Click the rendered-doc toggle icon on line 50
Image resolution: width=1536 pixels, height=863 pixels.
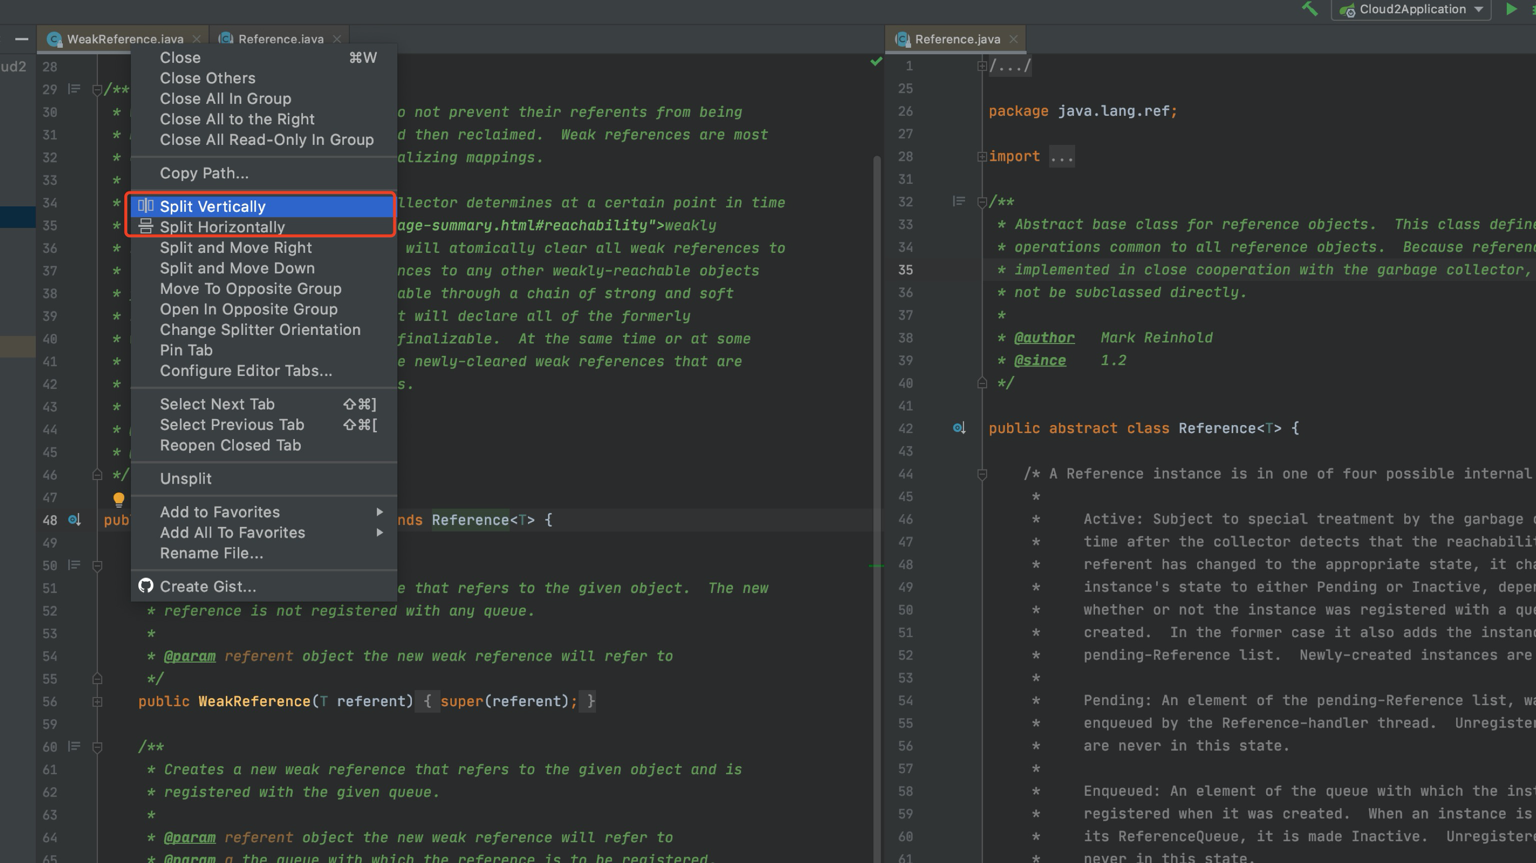point(74,565)
